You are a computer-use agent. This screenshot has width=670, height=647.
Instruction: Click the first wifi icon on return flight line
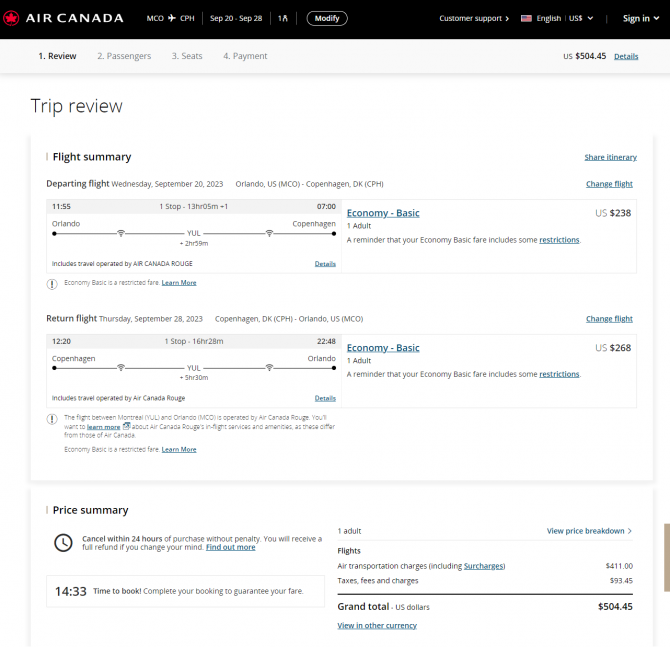pos(121,368)
